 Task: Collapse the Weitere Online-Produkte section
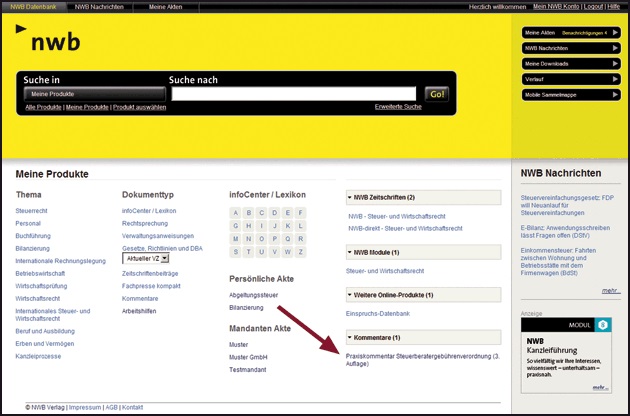350,295
